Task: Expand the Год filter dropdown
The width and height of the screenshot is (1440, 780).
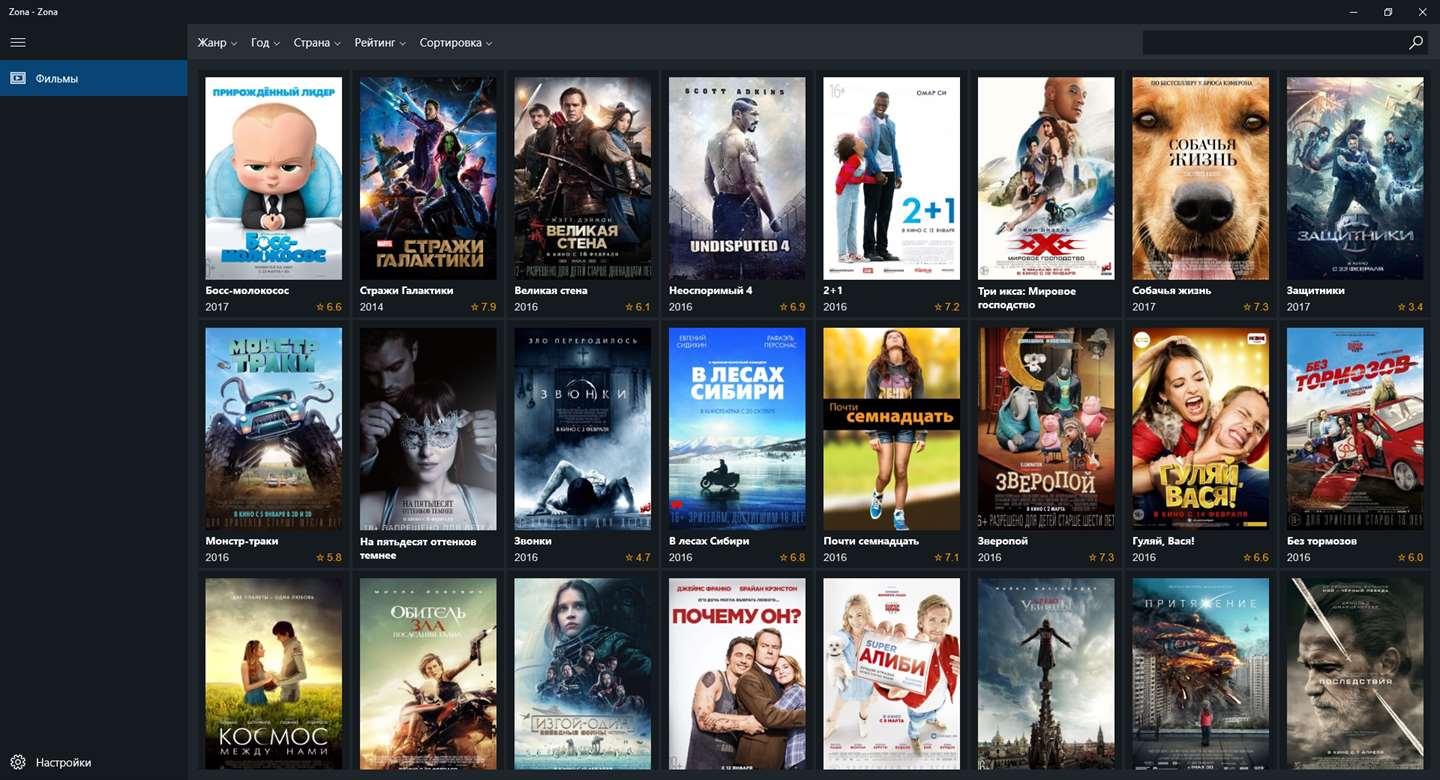Action: (265, 43)
